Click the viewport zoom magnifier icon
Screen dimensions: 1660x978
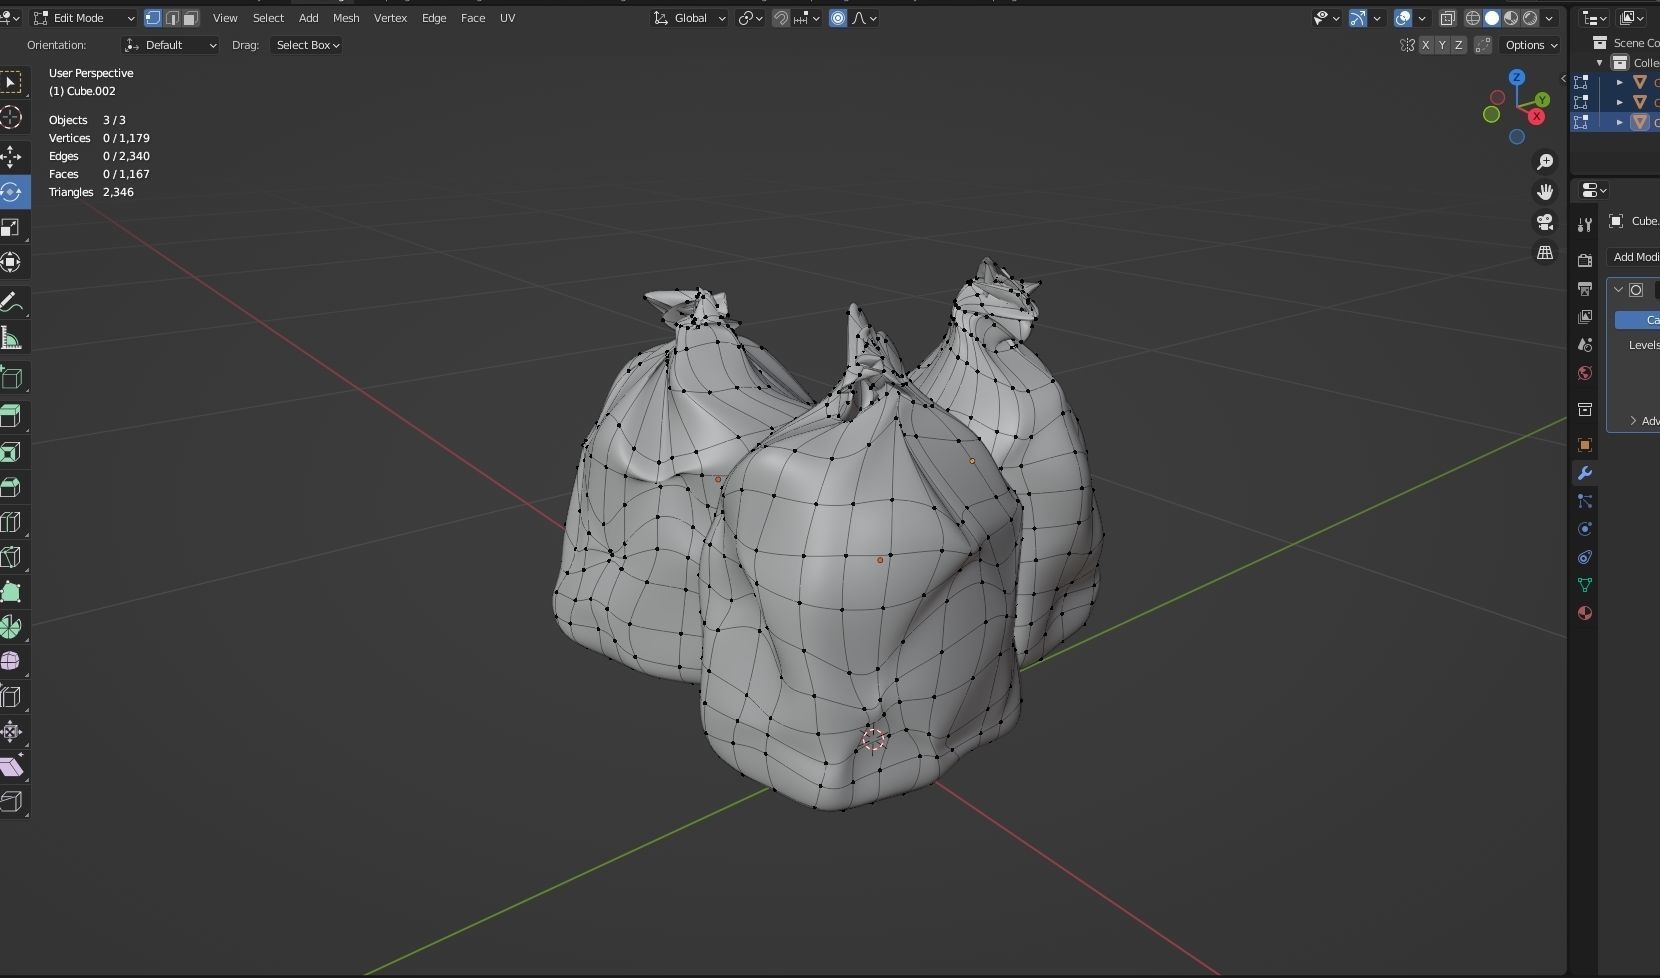pyautogui.click(x=1545, y=162)
